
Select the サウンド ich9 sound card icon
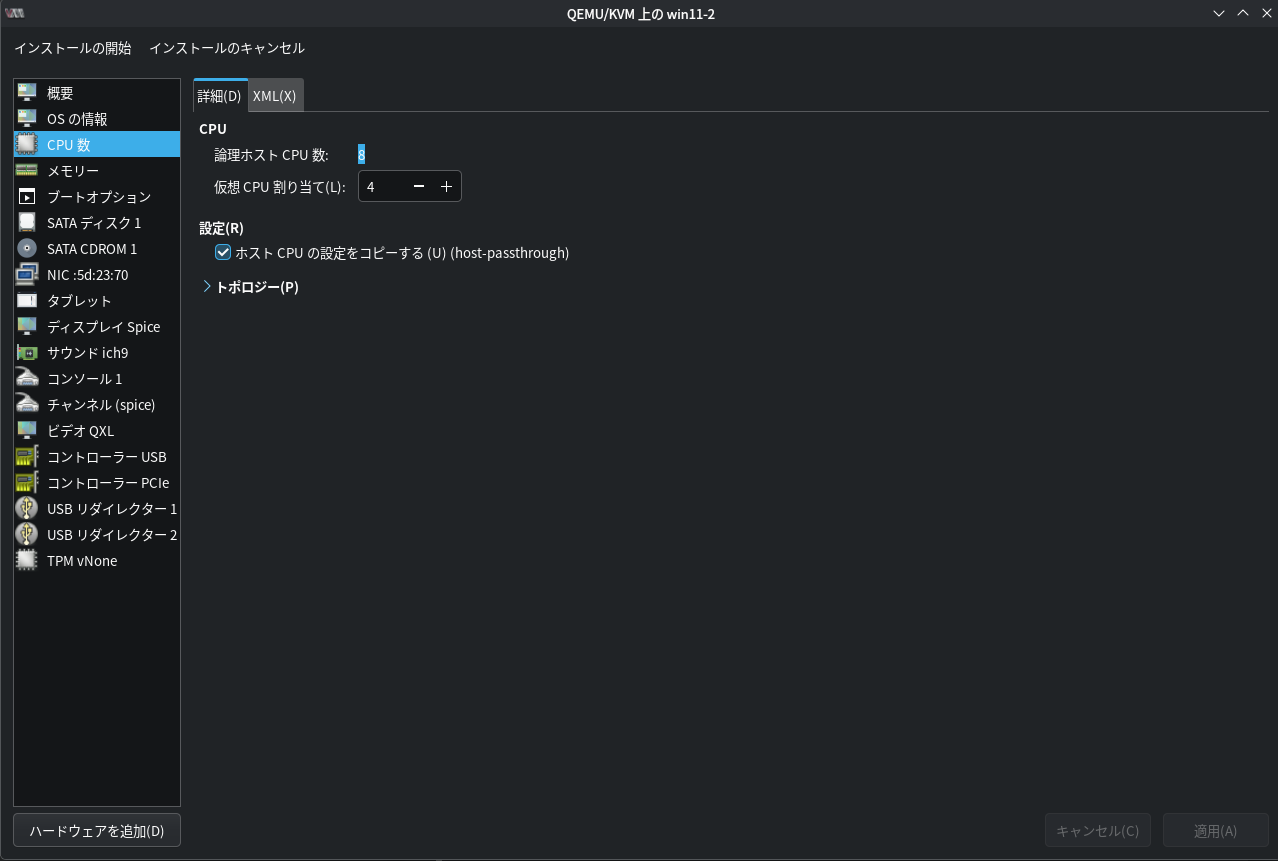27,353
